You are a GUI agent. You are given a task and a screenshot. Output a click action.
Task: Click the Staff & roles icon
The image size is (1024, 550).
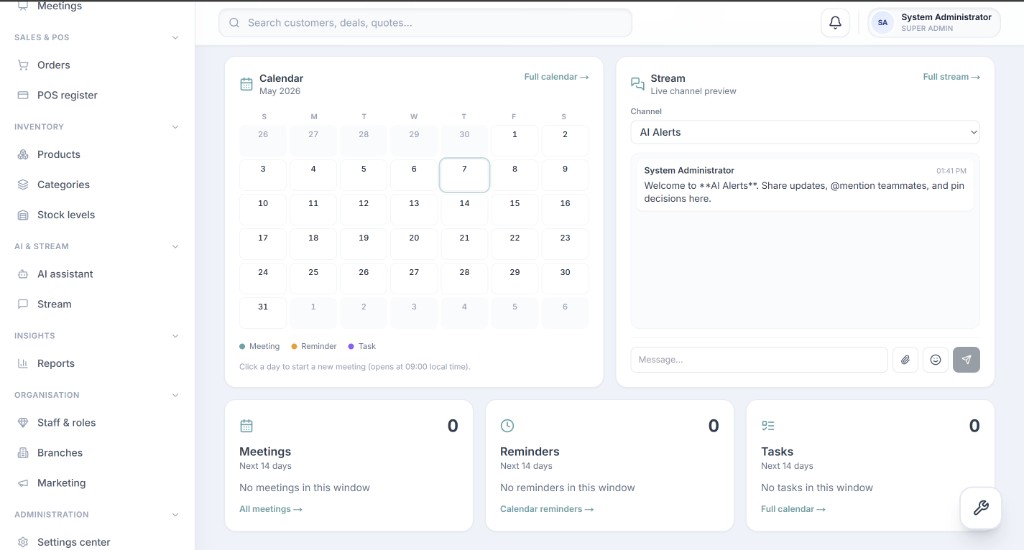pyautogui.click(x=23, y=423)
